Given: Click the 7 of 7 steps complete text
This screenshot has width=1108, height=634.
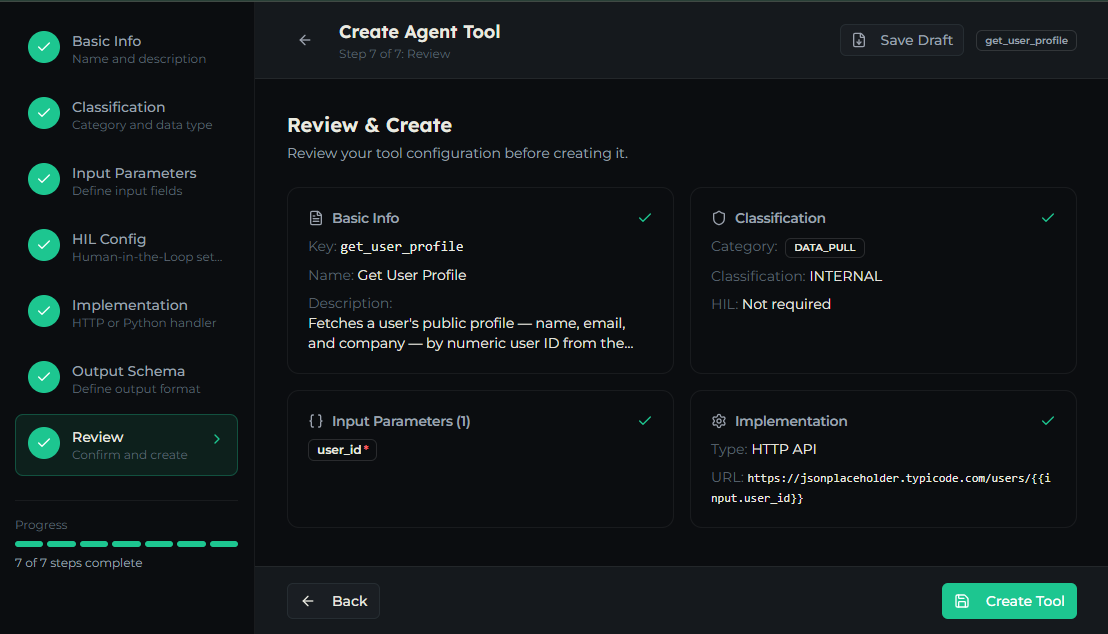Looking at the screenshot, I should click(78, 563).
